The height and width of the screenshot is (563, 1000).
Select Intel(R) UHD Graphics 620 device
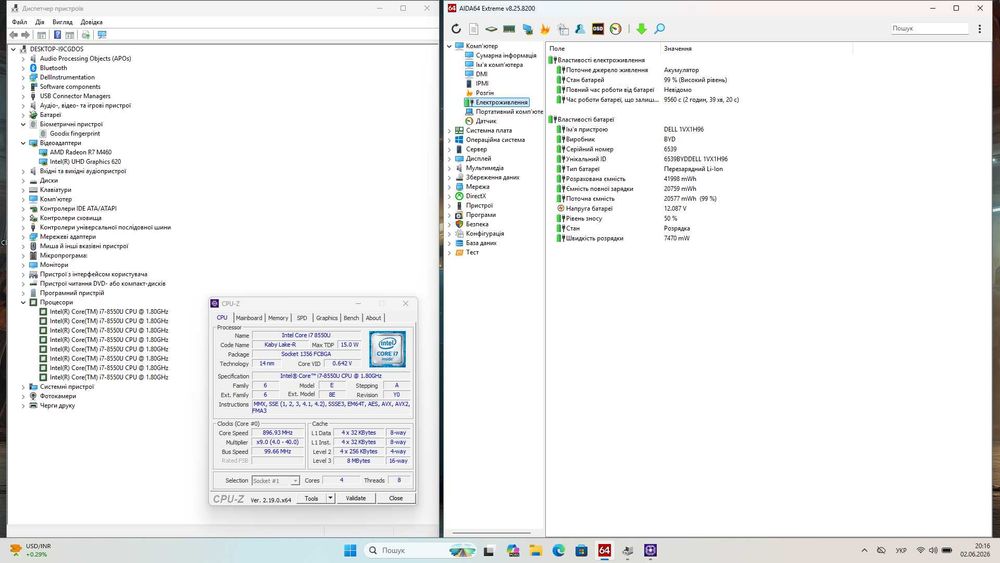[85, 162]
